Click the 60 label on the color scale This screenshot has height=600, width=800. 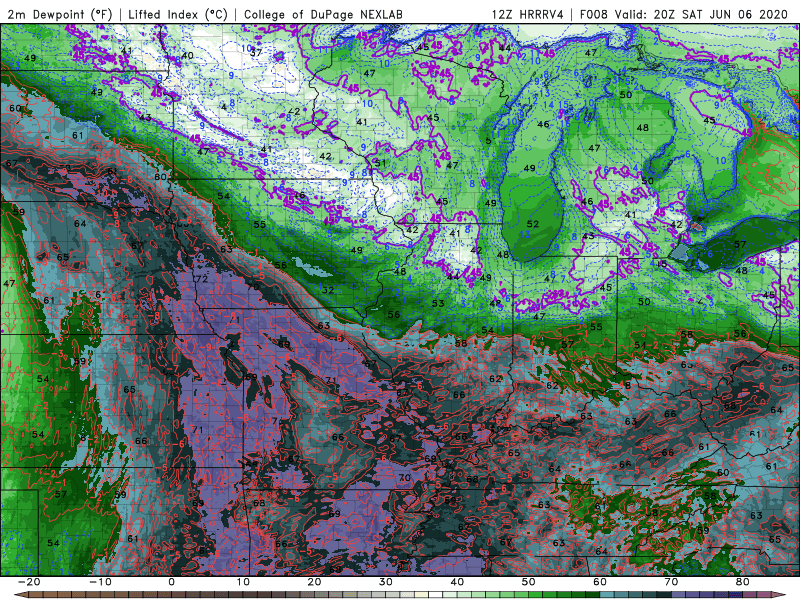point(600,582)
